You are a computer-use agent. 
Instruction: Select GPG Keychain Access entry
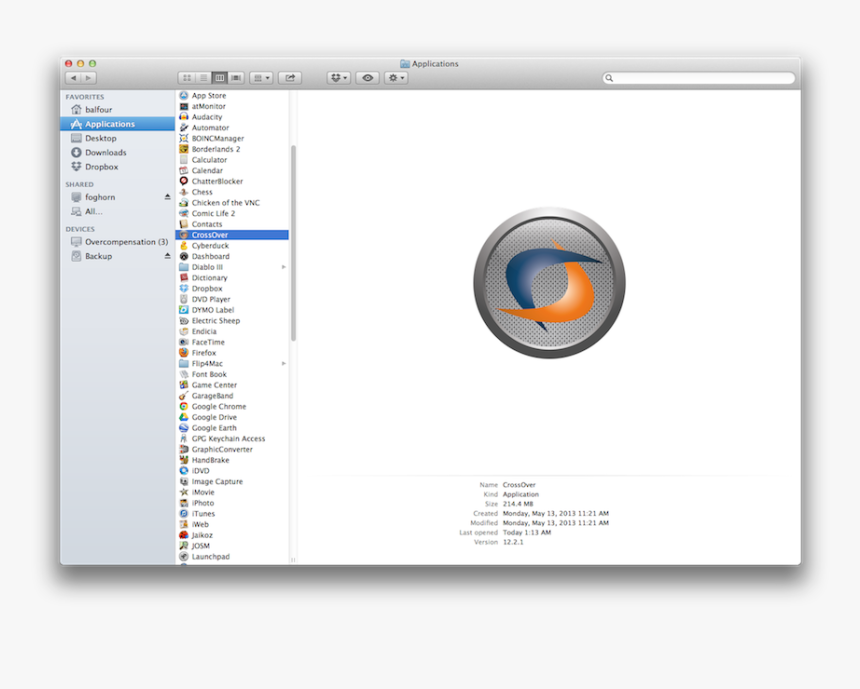233,439
